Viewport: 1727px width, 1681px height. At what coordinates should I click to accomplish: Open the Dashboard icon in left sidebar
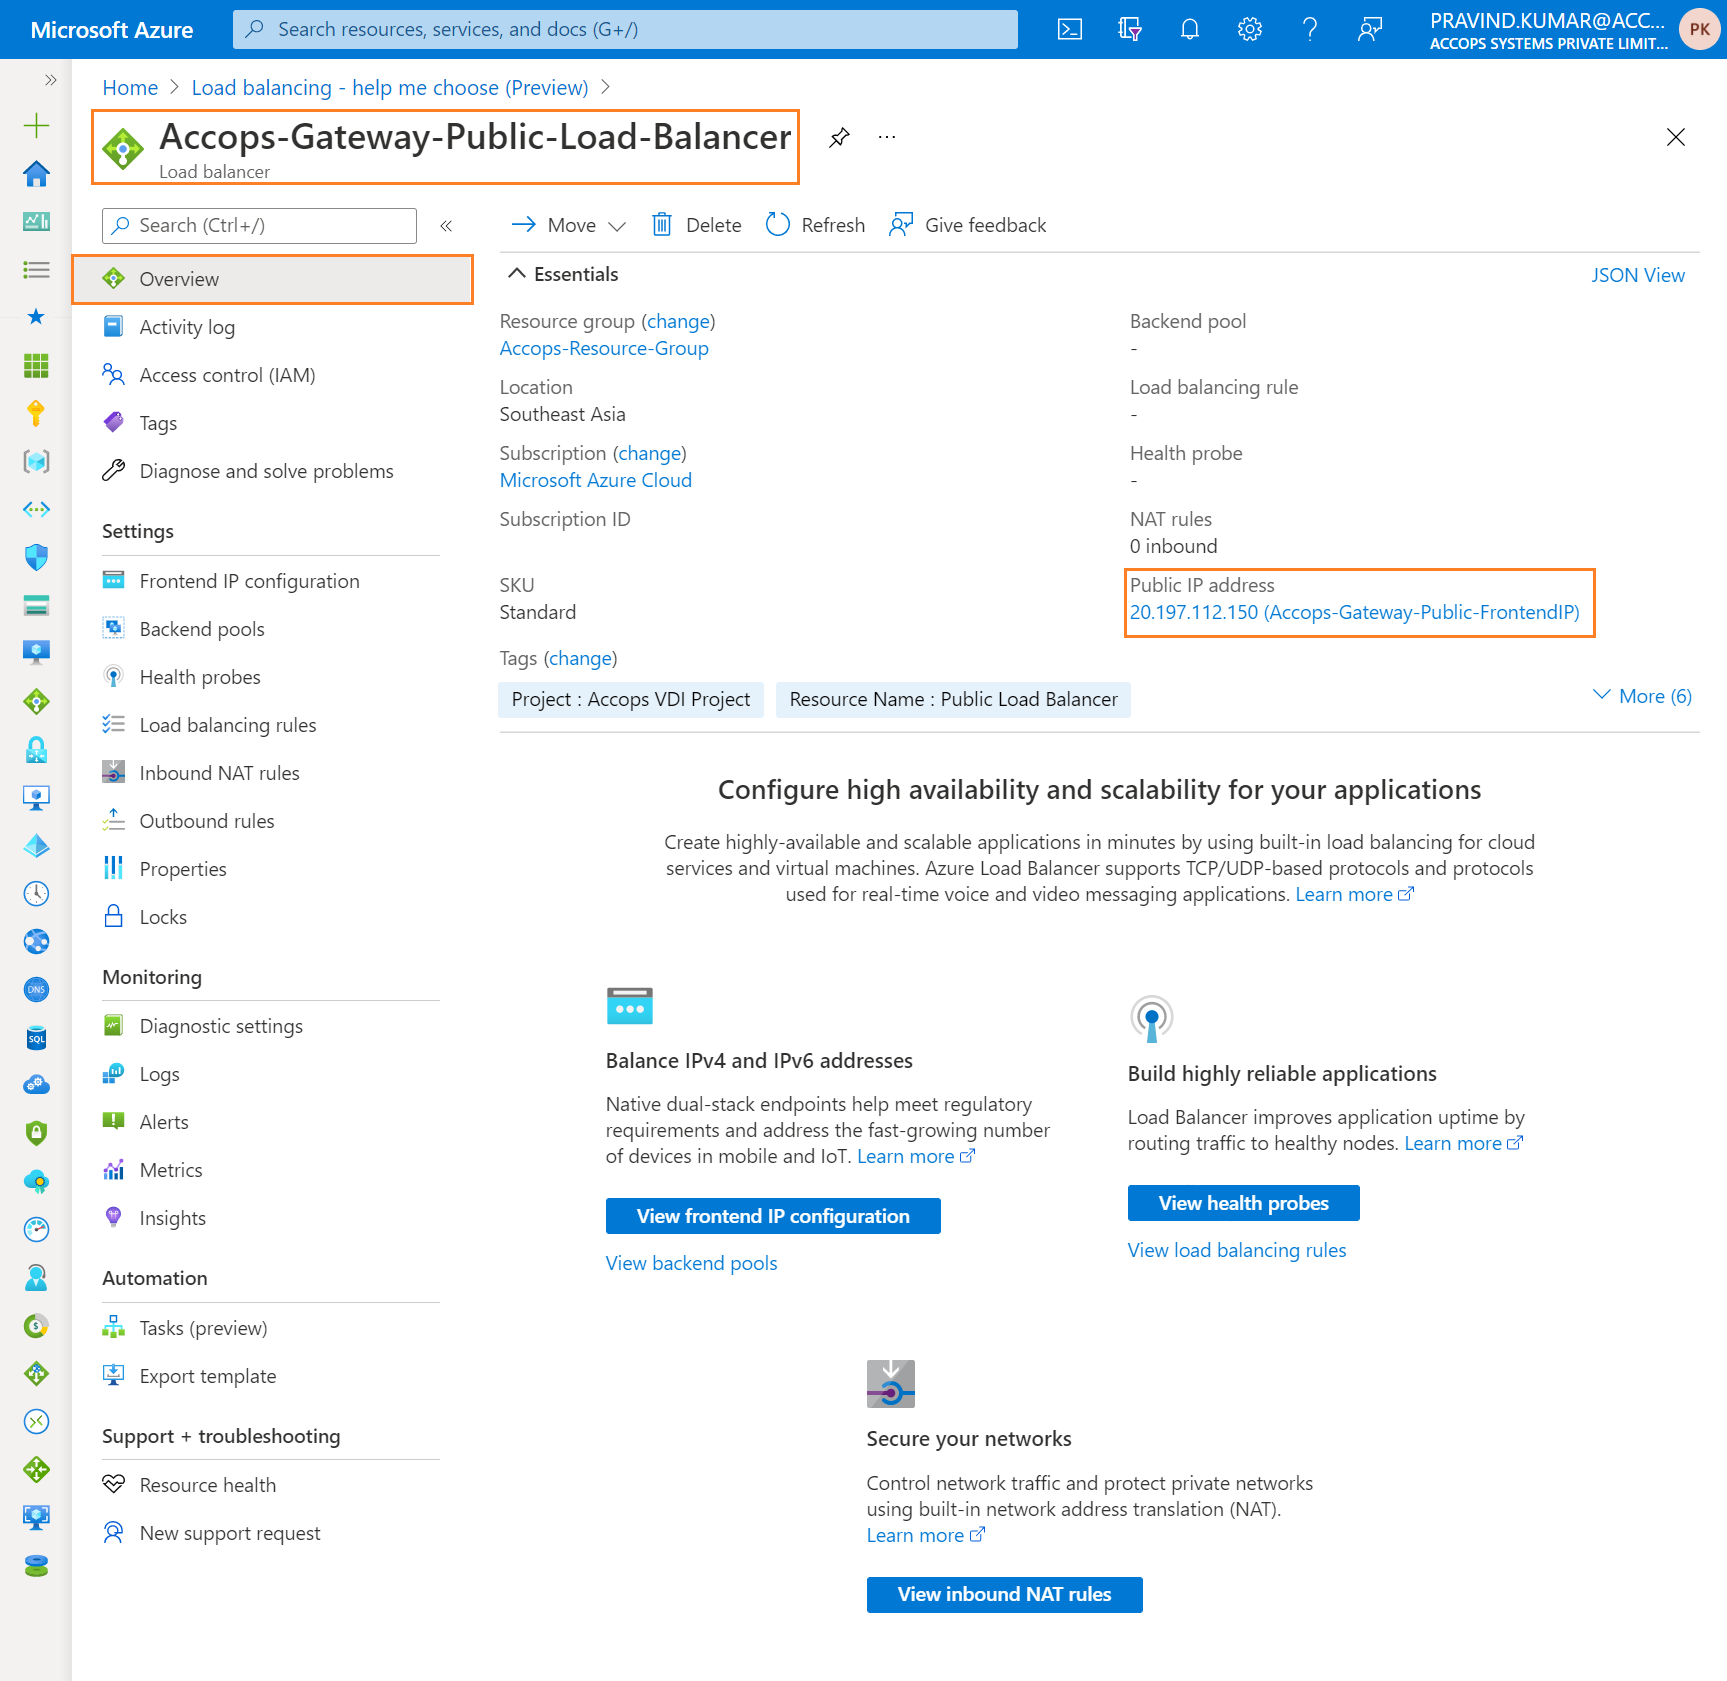pyautogui.click(x=36, y=221)
